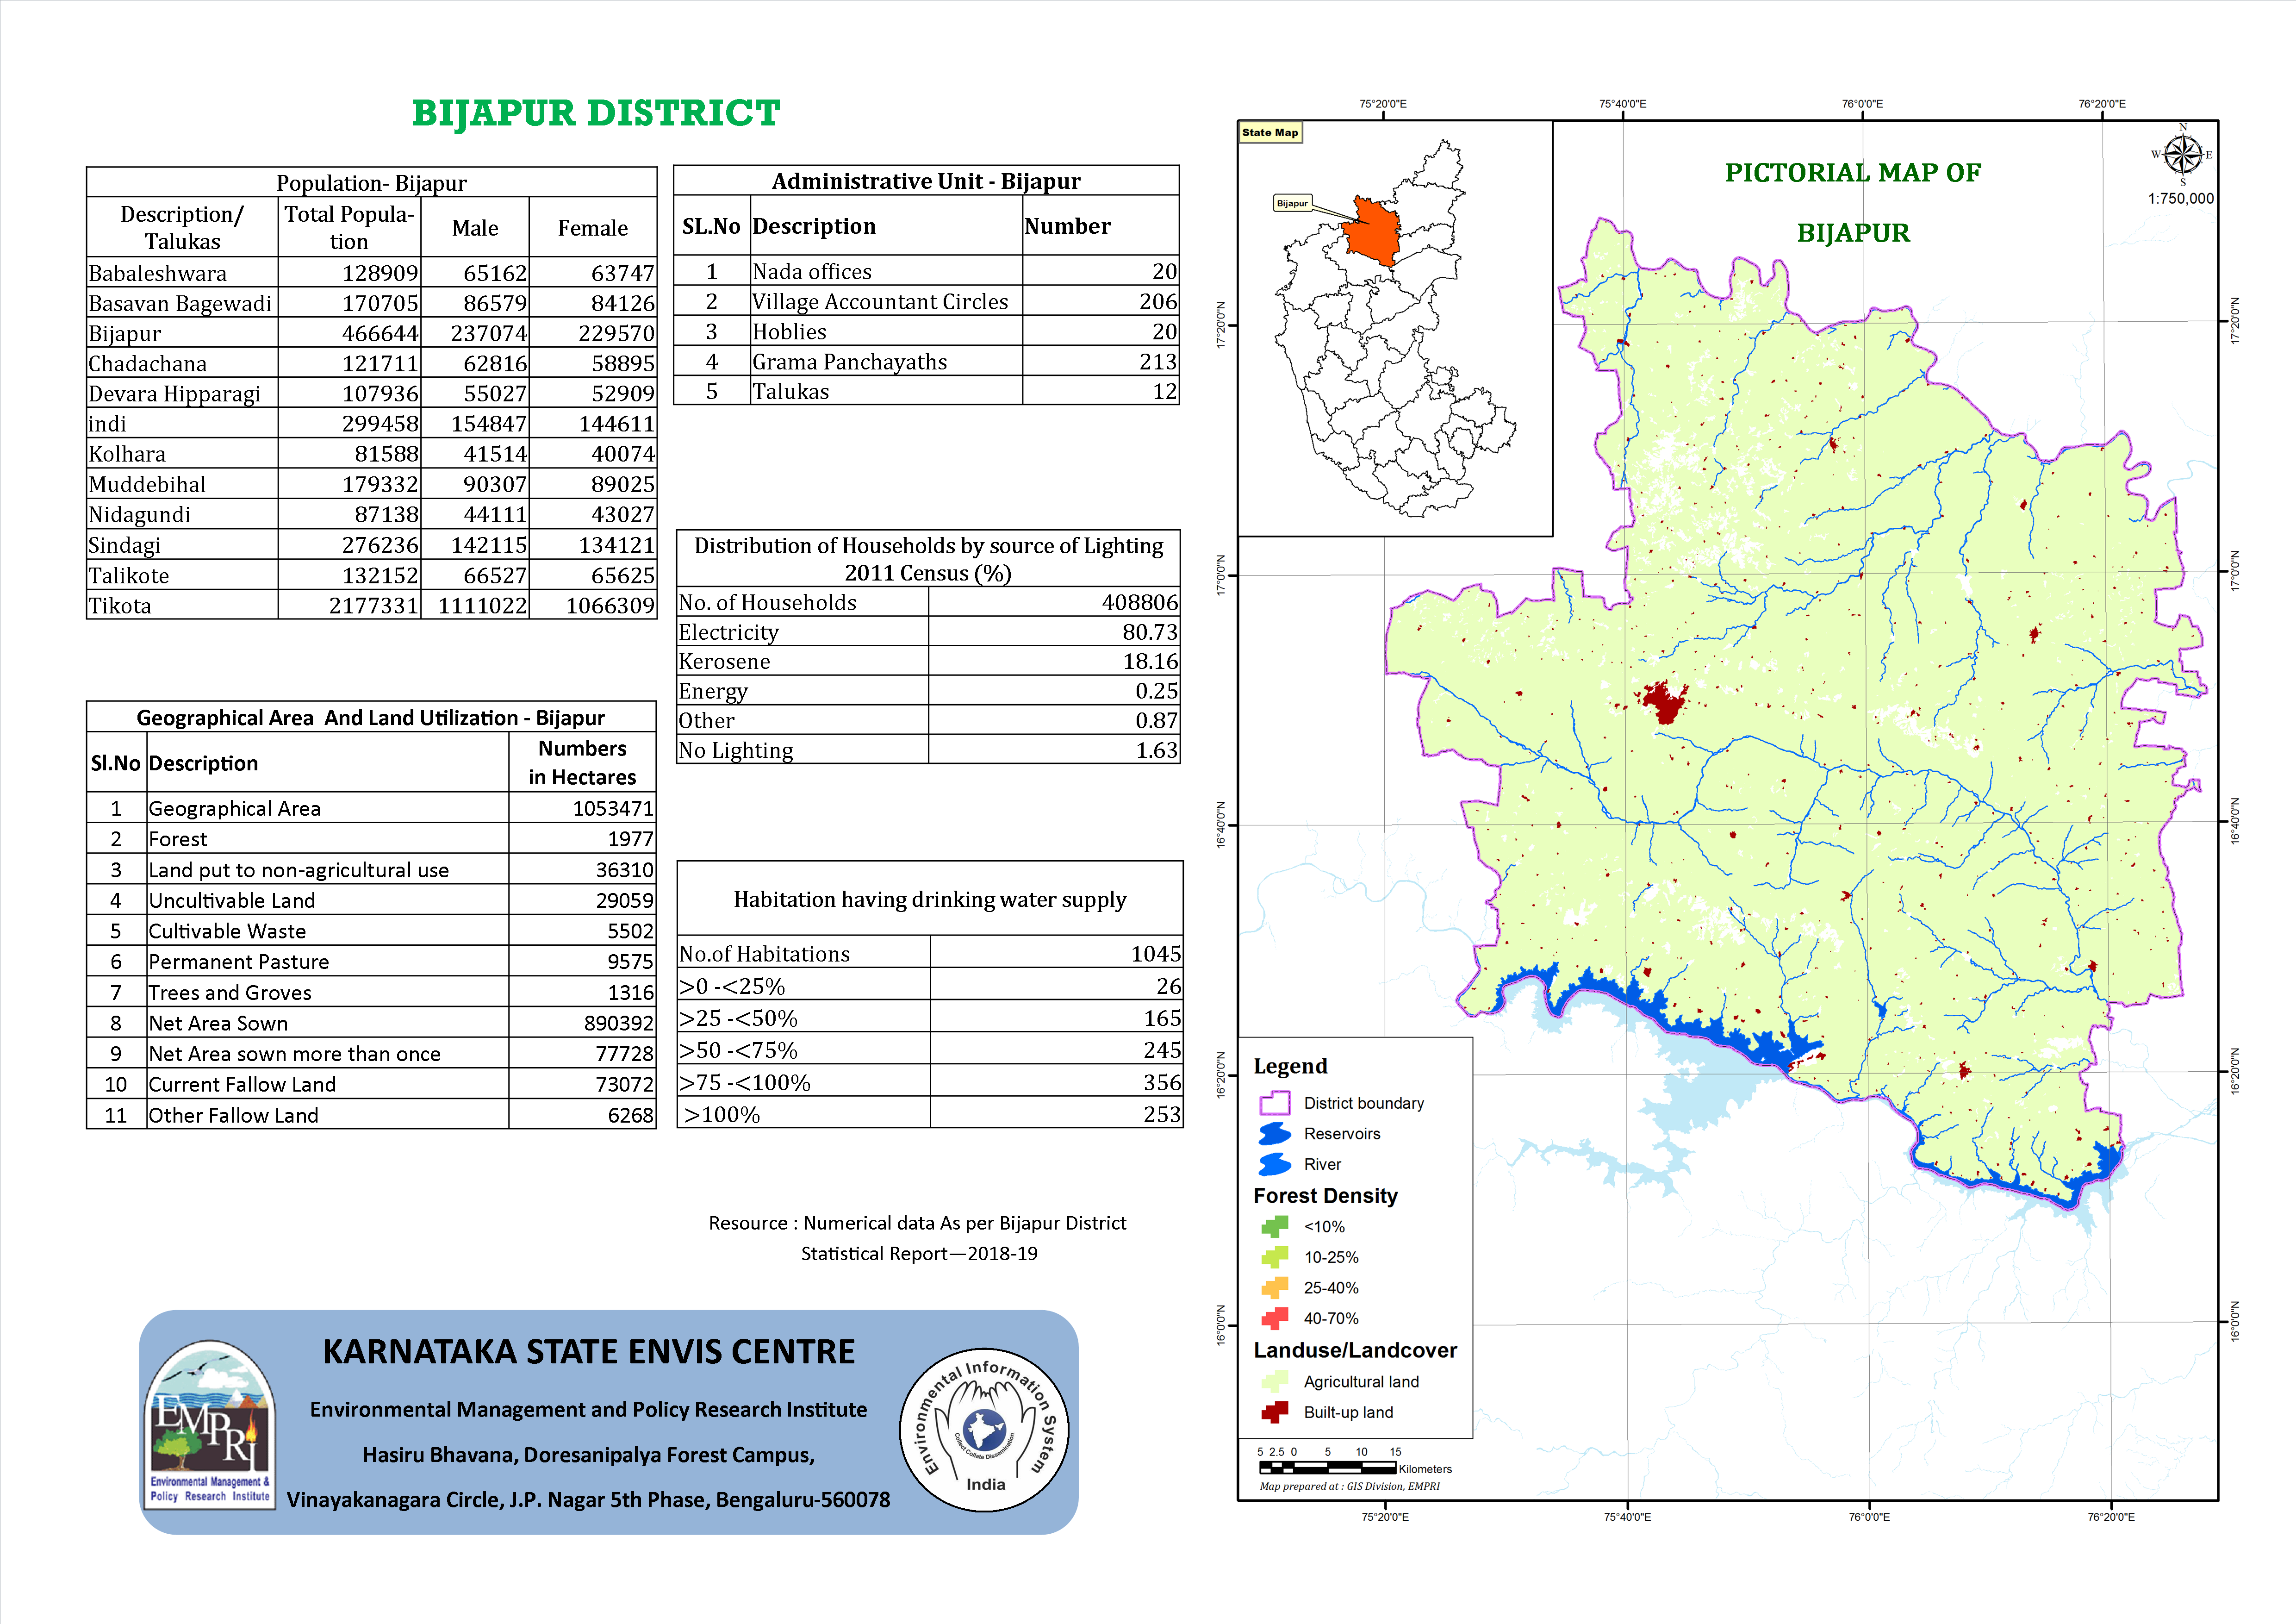Click the Bijapur callout label in the state map
Viewport: 2296px width, 1624px height.
coord(1292,203)
